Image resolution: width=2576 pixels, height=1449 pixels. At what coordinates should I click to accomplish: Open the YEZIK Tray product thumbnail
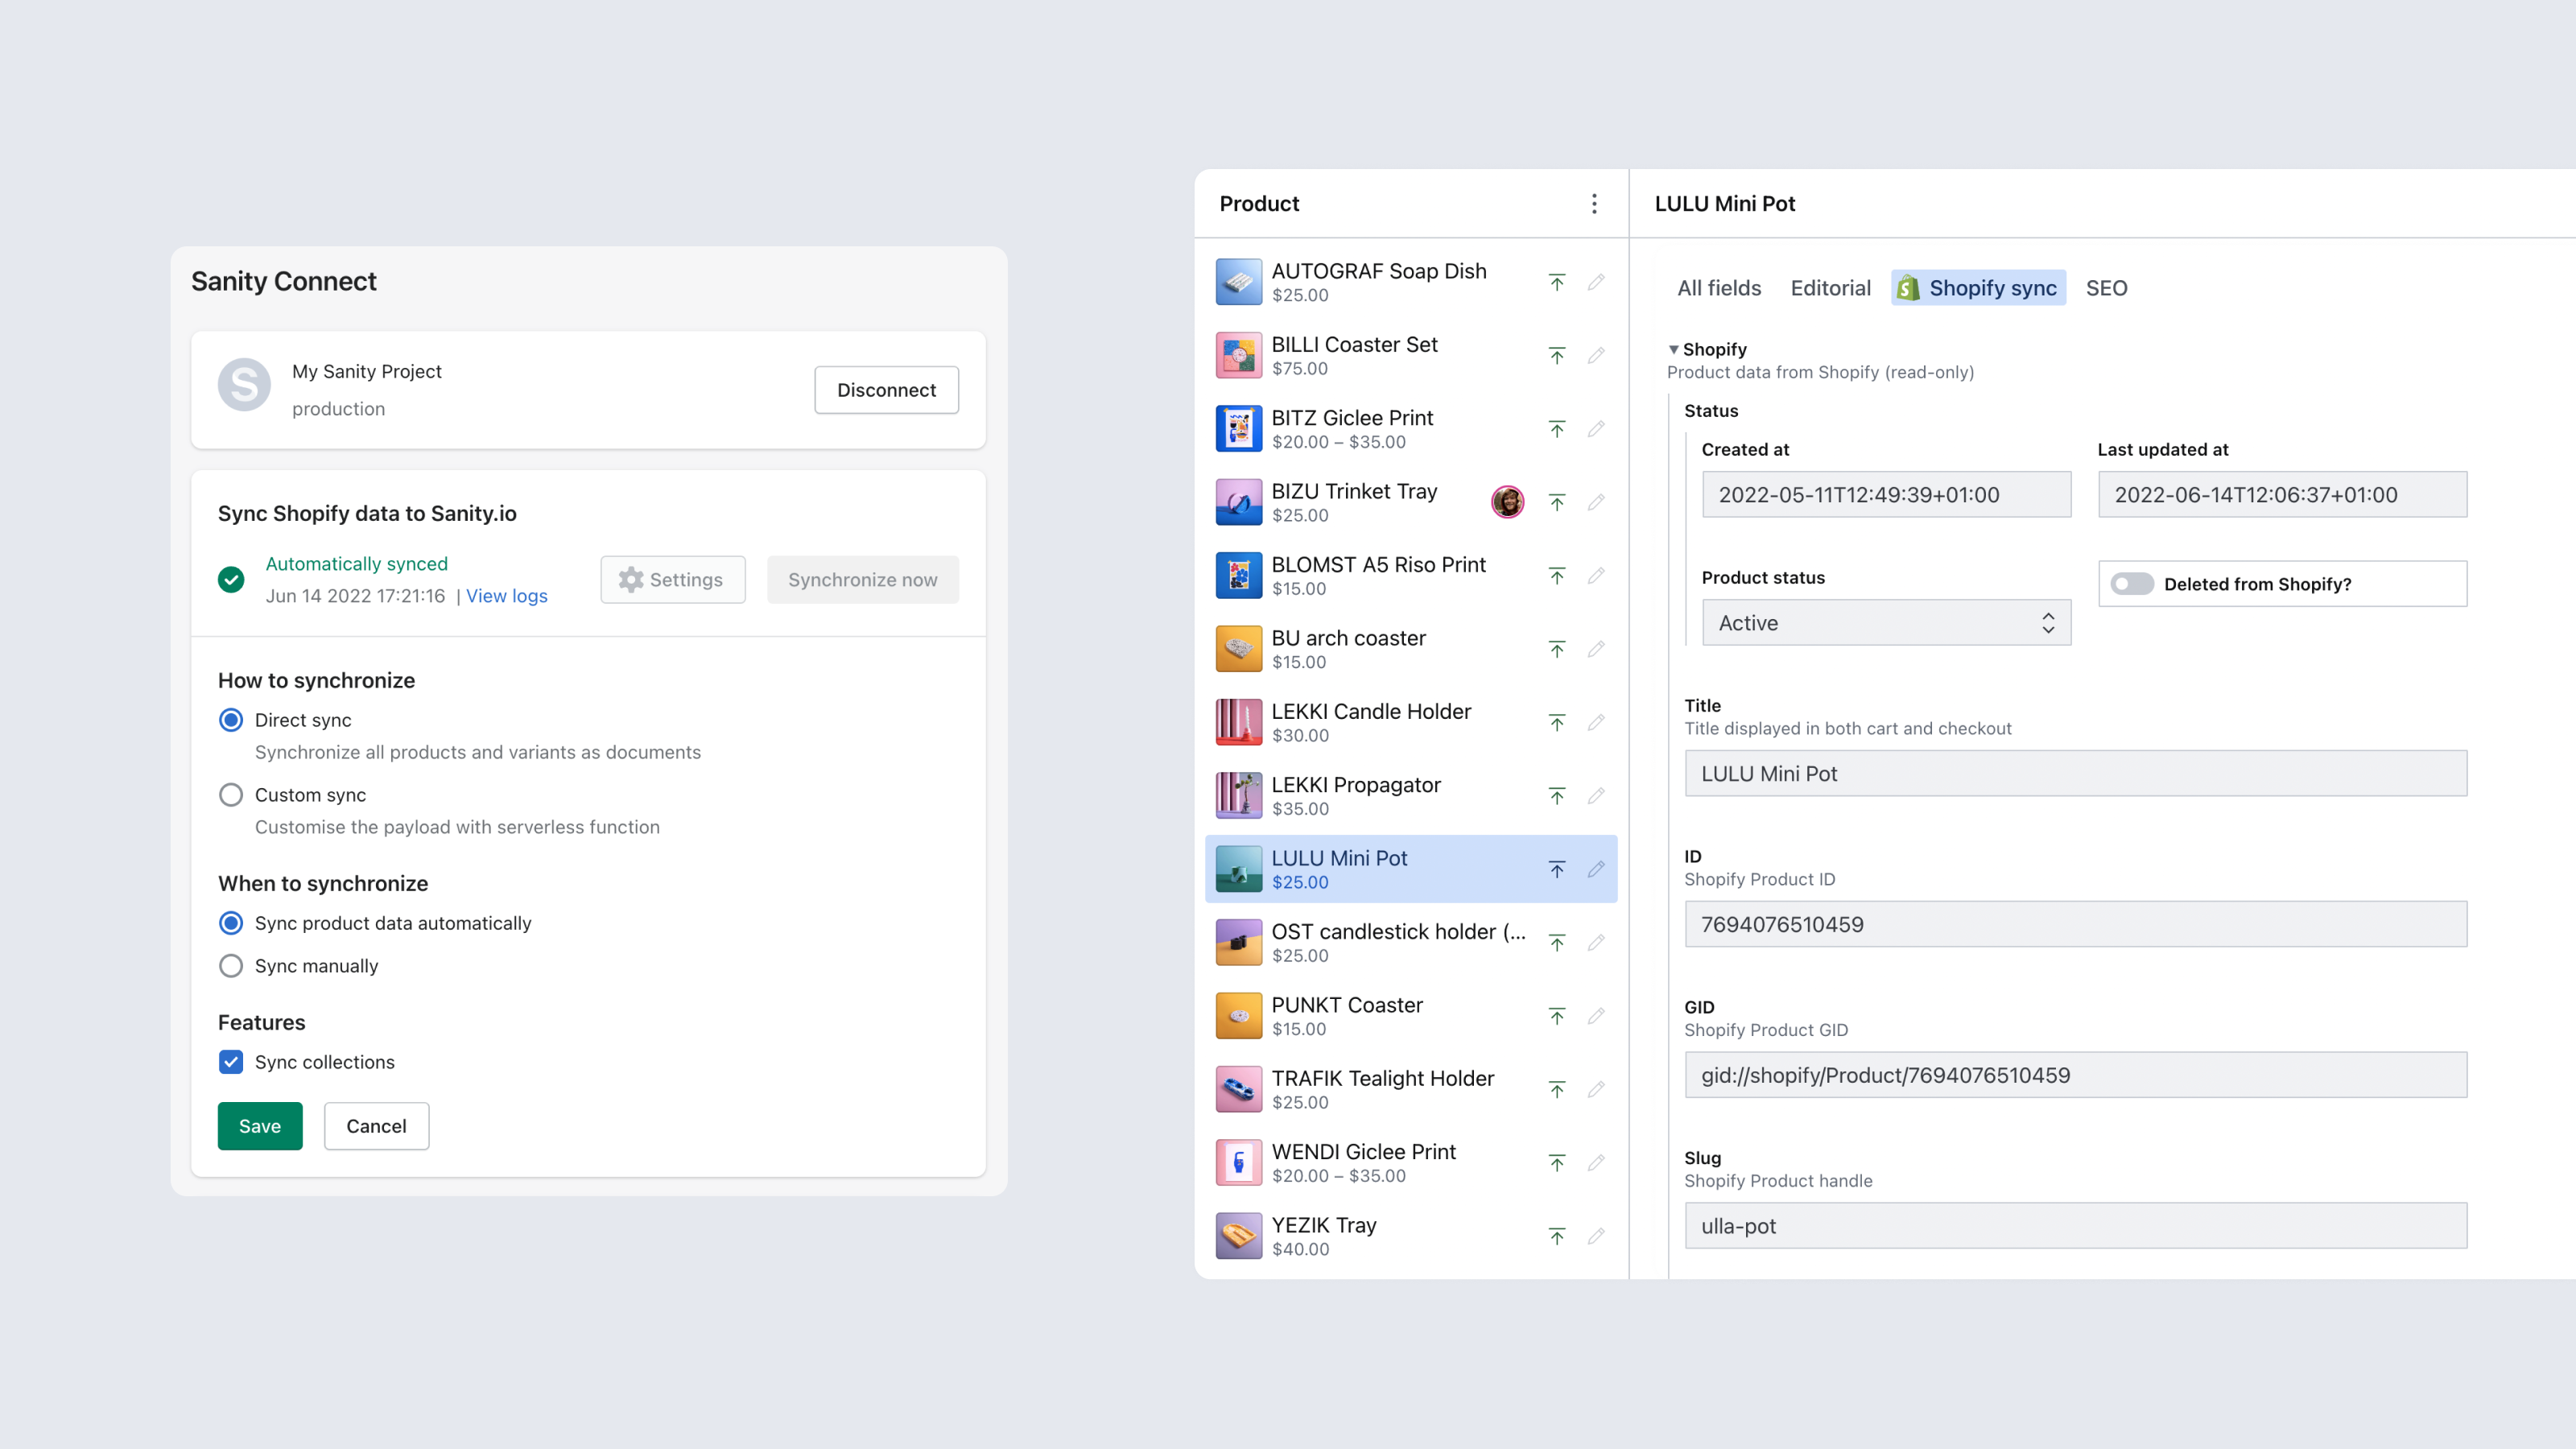point(1238,1236)
